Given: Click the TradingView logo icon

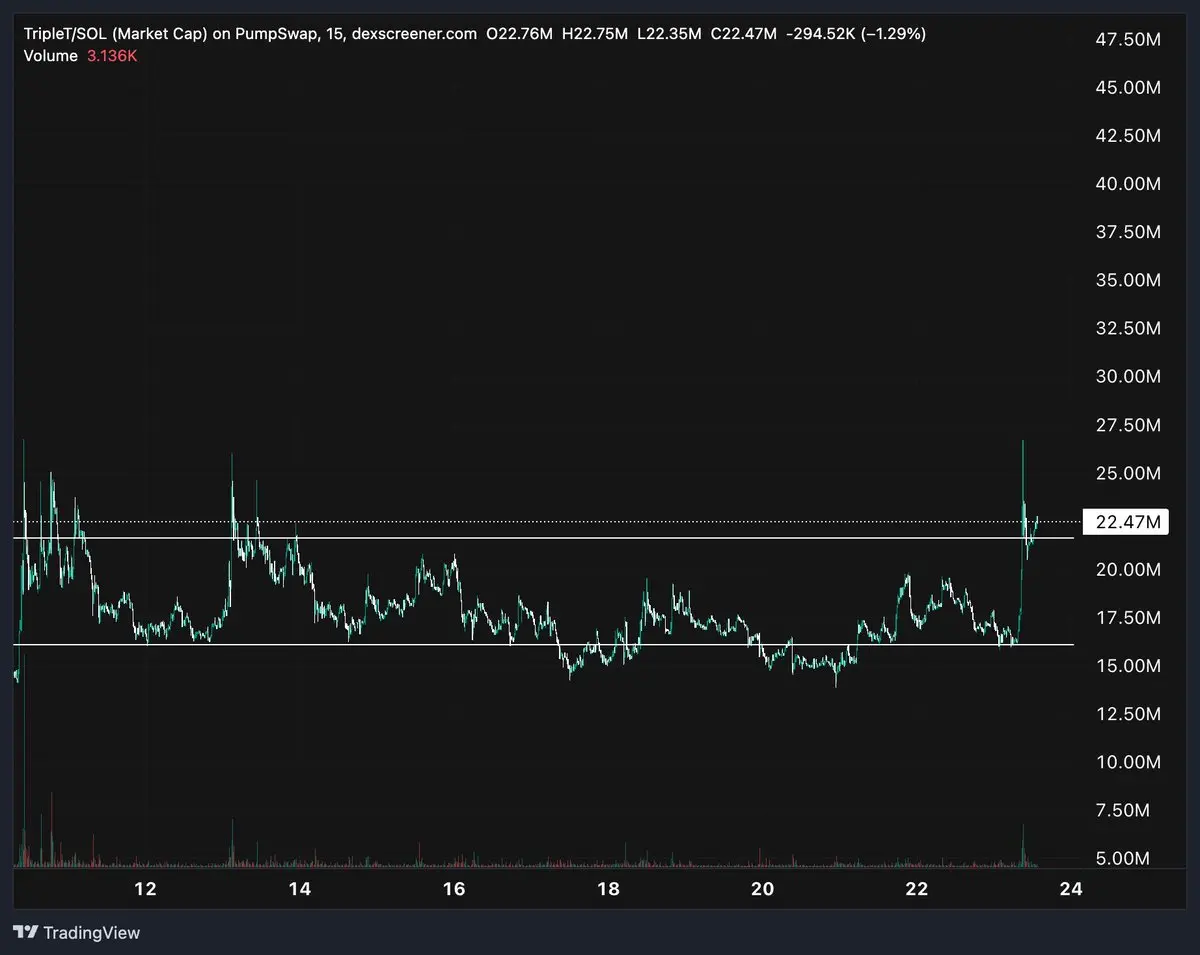Looking at the screenshot, I should click(27, 932).
